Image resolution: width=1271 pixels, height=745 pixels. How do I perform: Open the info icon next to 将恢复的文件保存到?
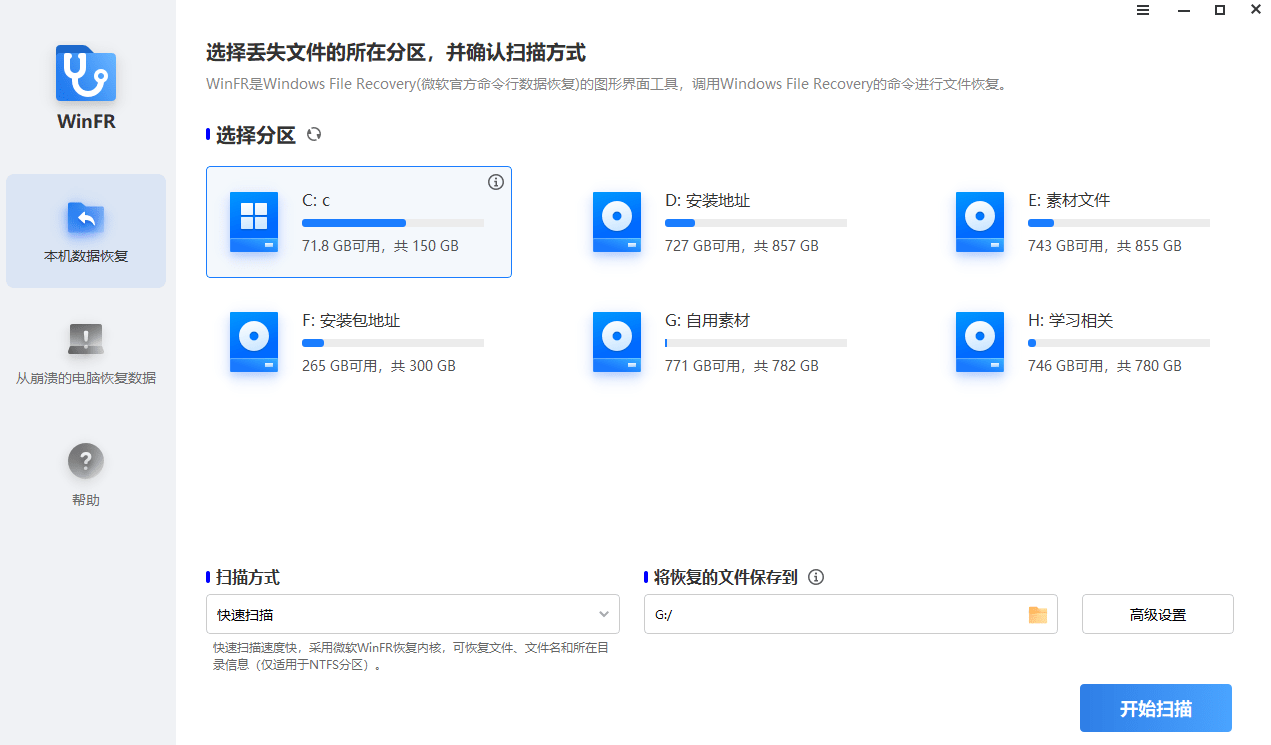817,577
